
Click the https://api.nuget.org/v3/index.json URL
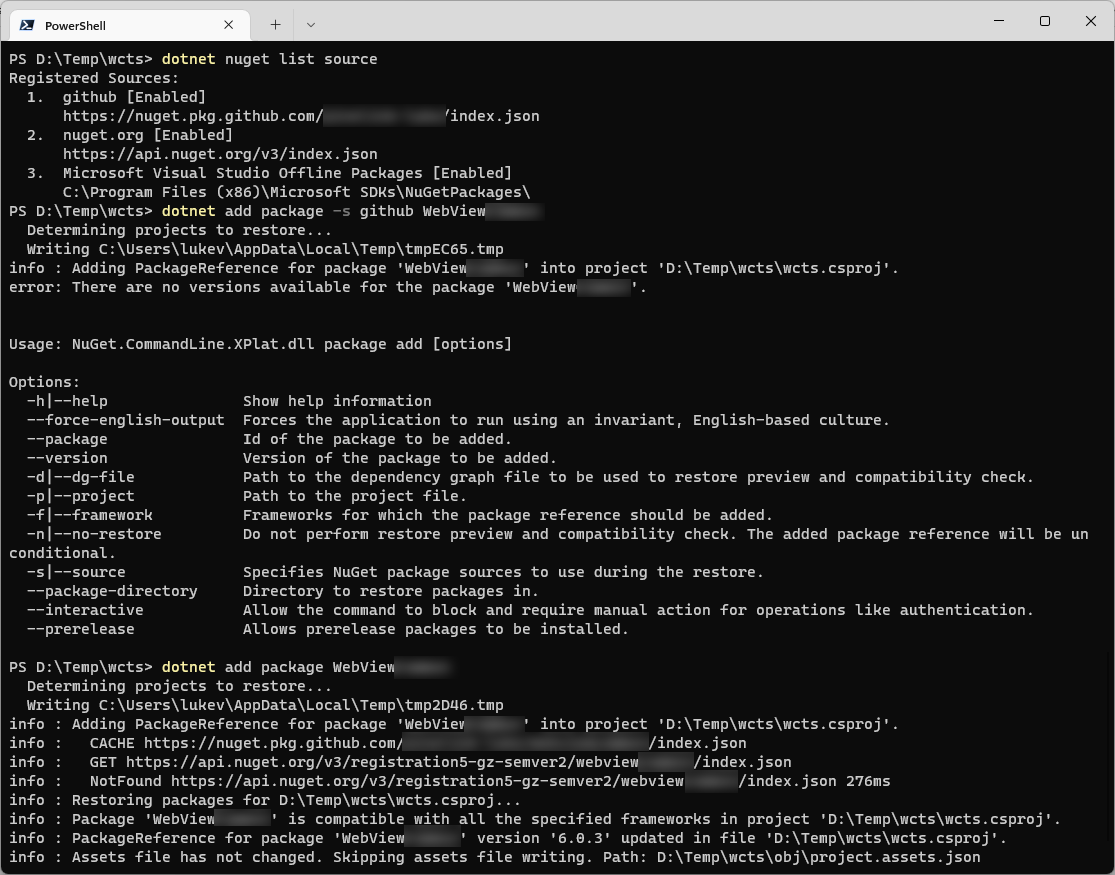point(220,154)
